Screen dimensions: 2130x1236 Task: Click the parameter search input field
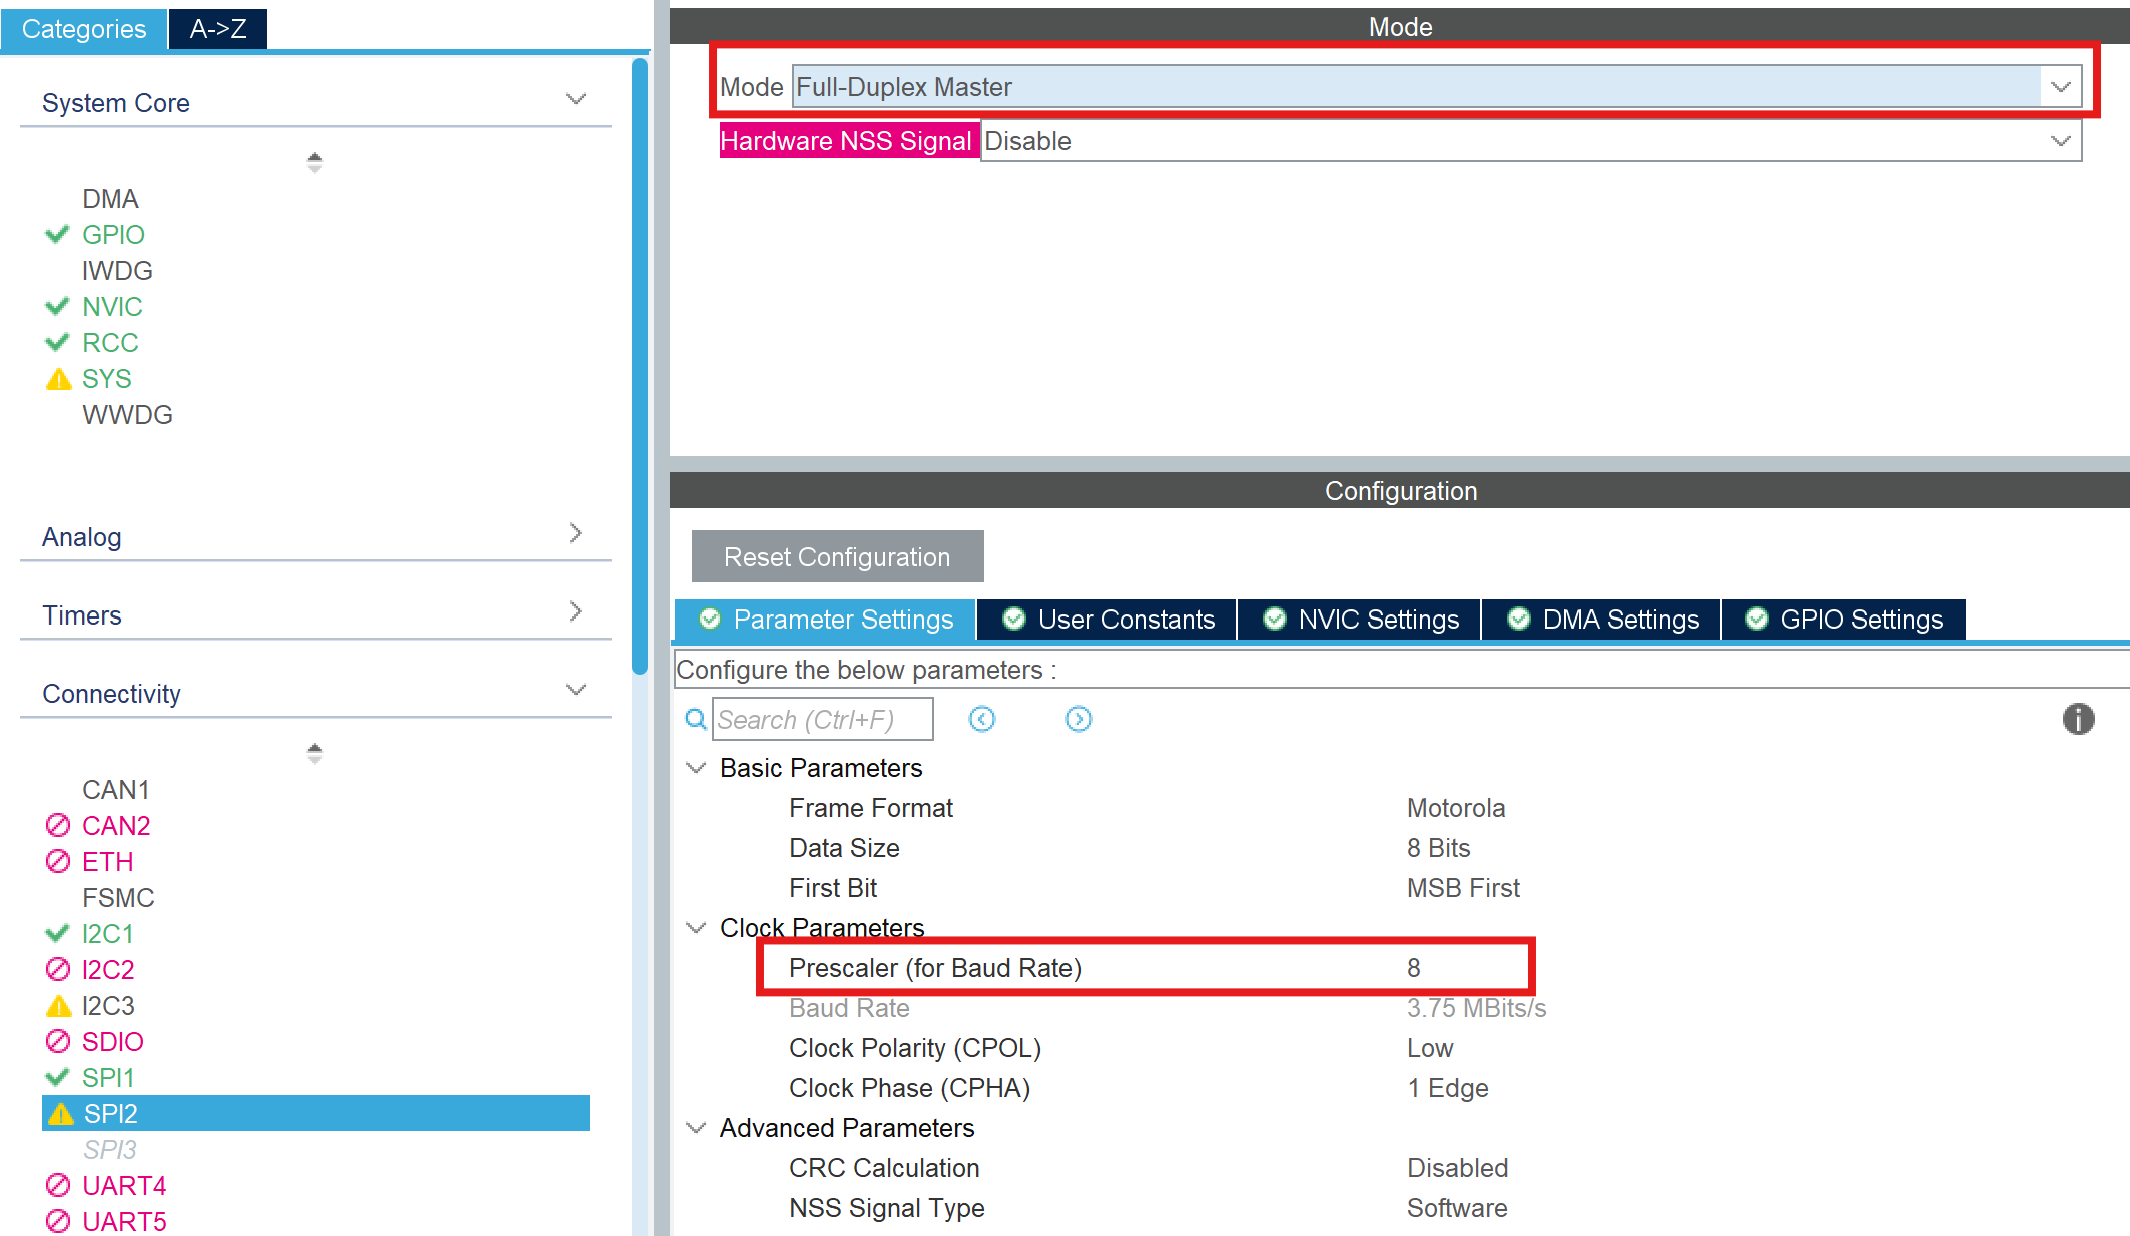click(822, 719)
